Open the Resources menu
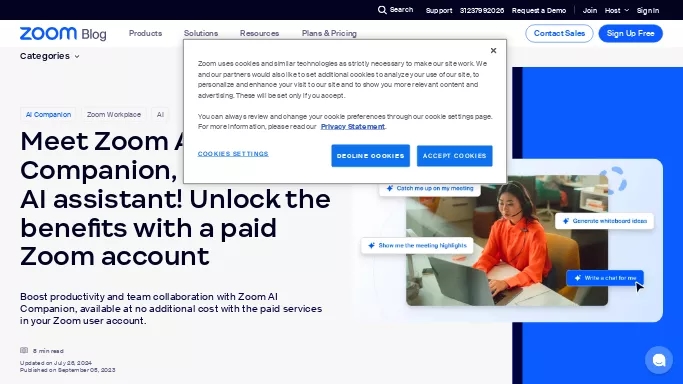The height and width of the screenshot is (384, 683). point(259,34)
